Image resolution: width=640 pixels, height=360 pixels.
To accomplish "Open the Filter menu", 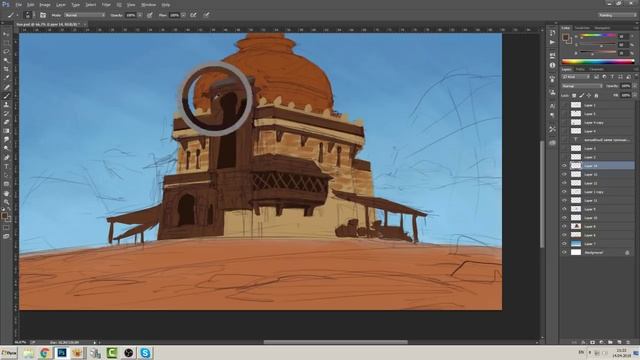I will pos(106,5).
